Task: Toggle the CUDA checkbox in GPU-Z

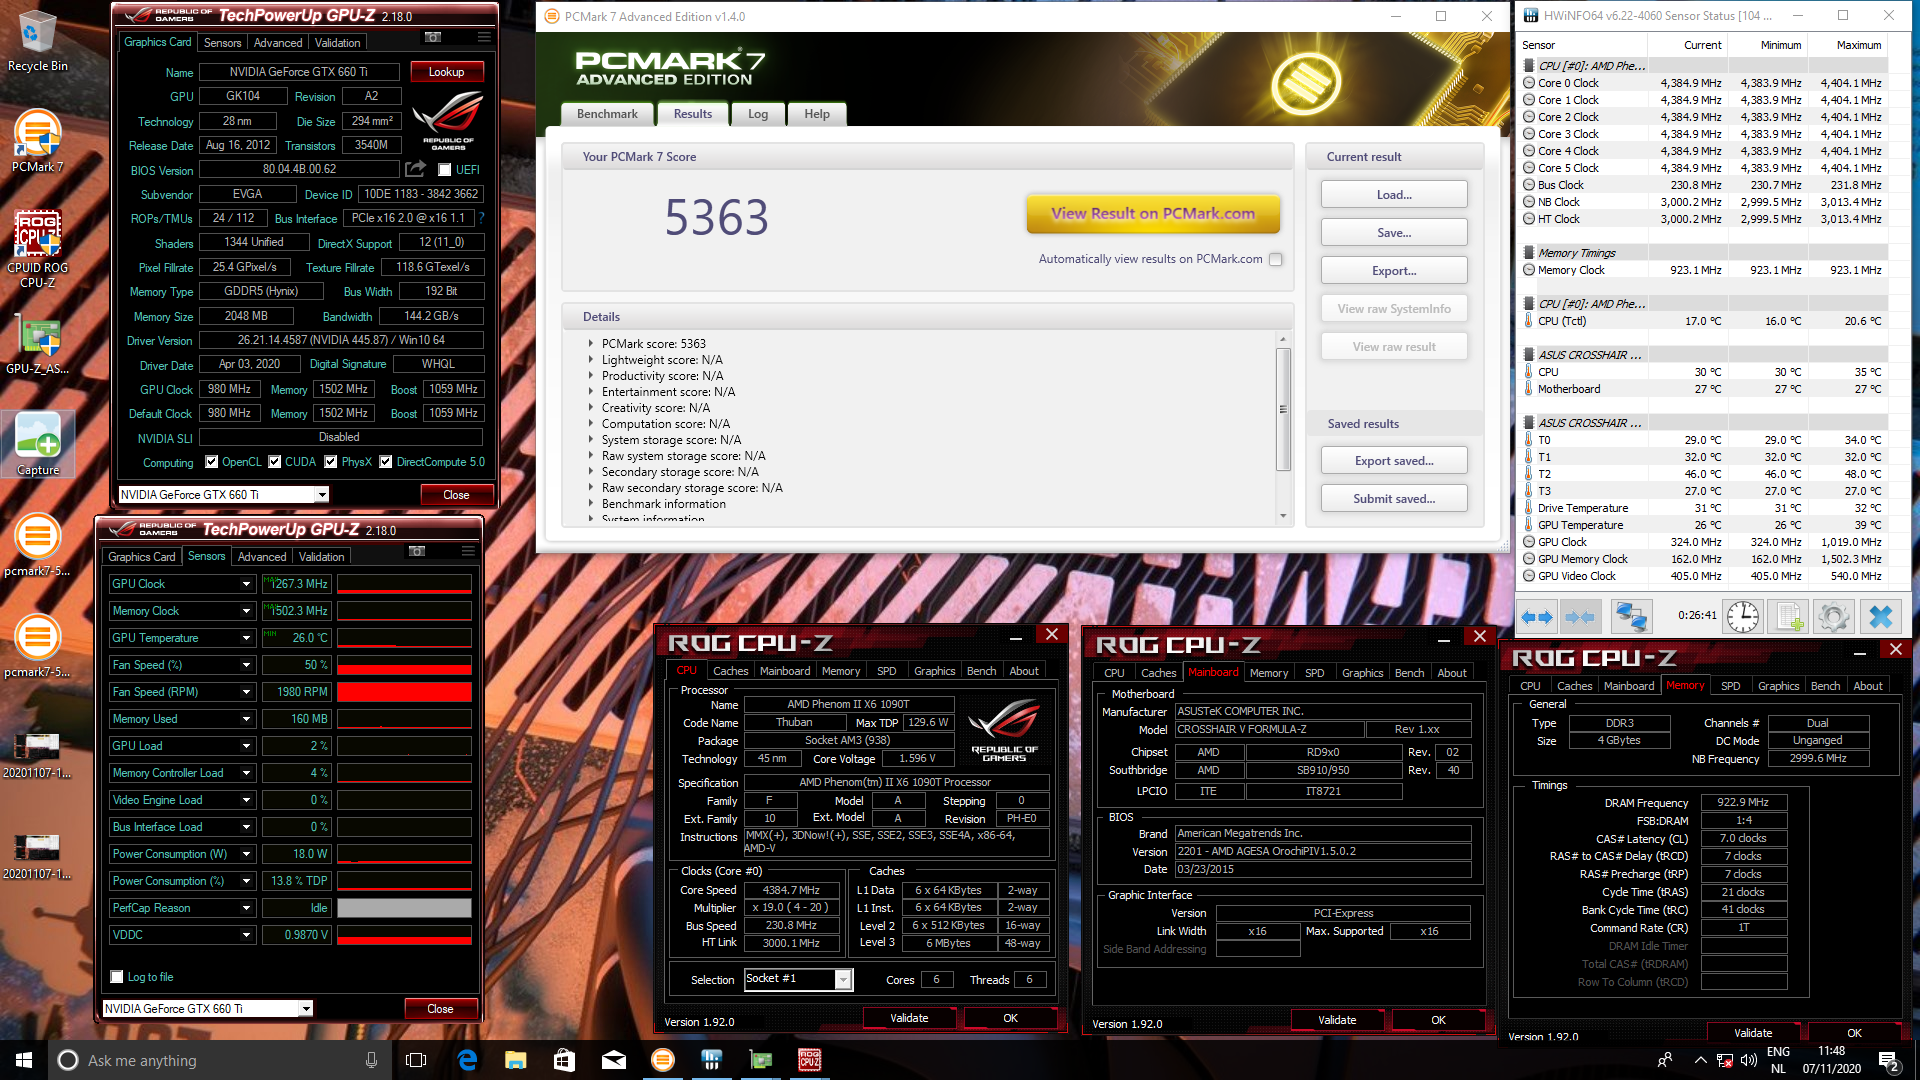Action: [274, 462]
